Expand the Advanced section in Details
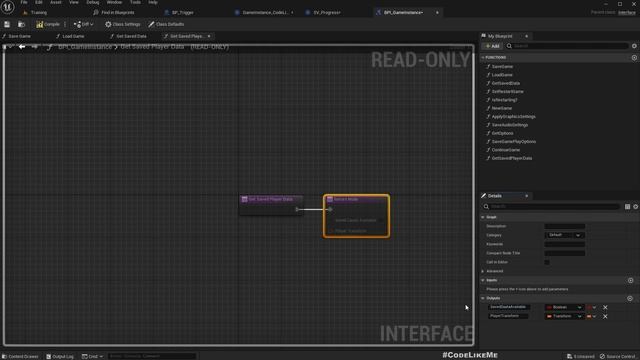Screen dimensions: 640x360 click(483, 271)
